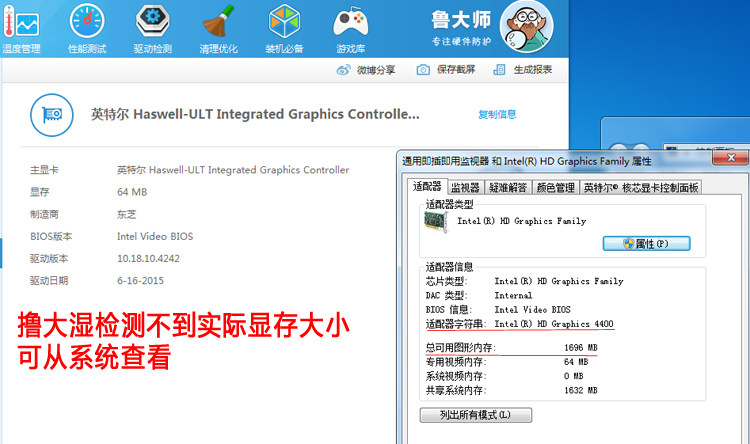The image size is (750, 444).
Task: Click the dialog title bar text
Action: pos(526,161)
